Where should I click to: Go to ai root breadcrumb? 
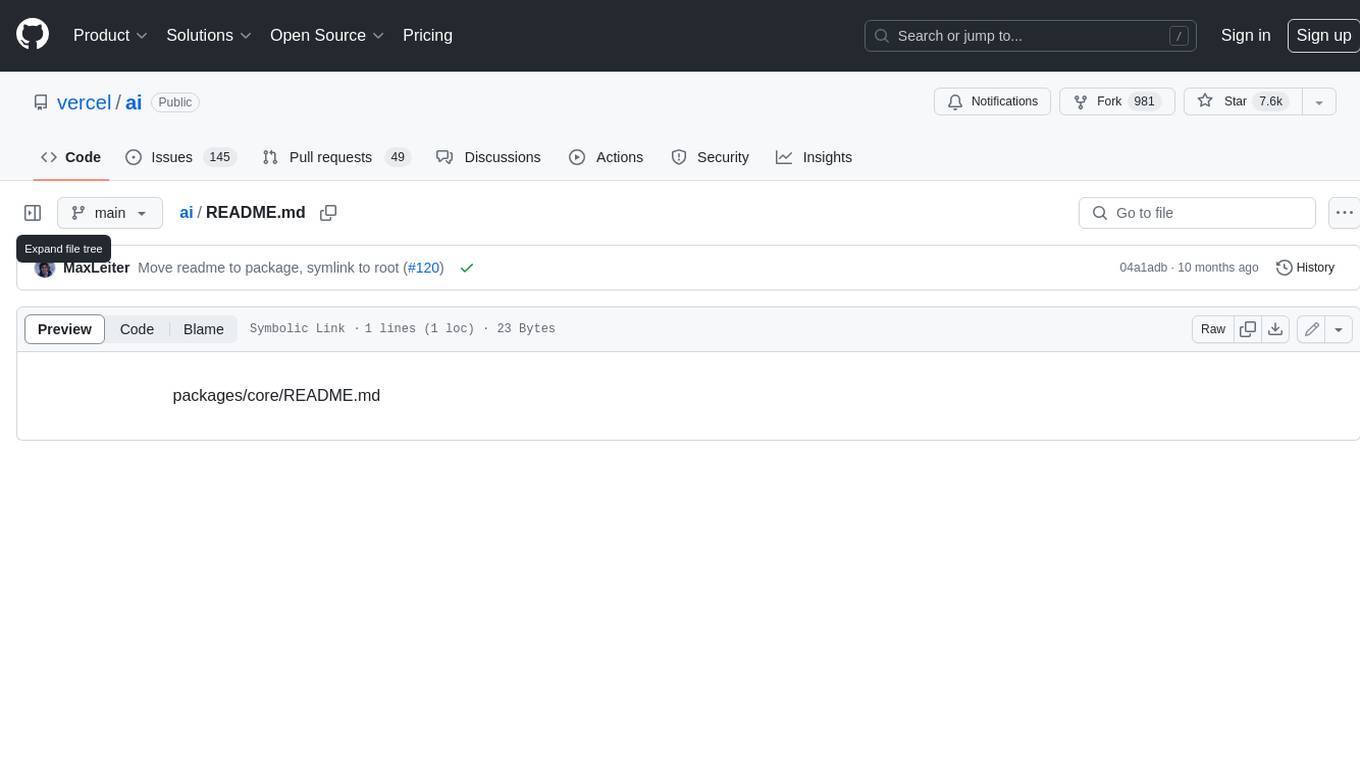pos(186,212)
